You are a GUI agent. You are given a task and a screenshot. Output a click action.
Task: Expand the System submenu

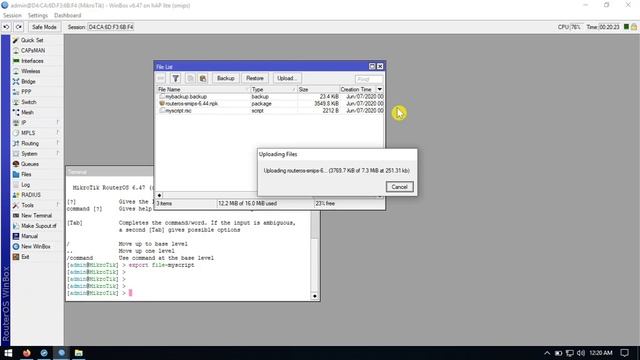[x=29, y=153]
